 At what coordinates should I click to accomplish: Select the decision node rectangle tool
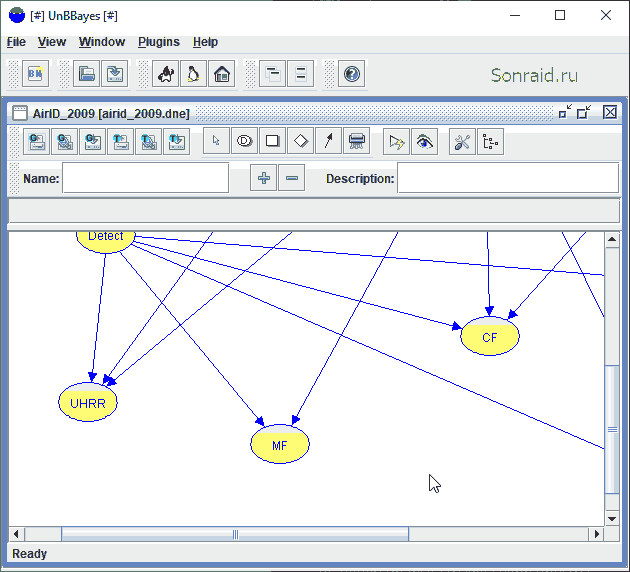[272, 141]
